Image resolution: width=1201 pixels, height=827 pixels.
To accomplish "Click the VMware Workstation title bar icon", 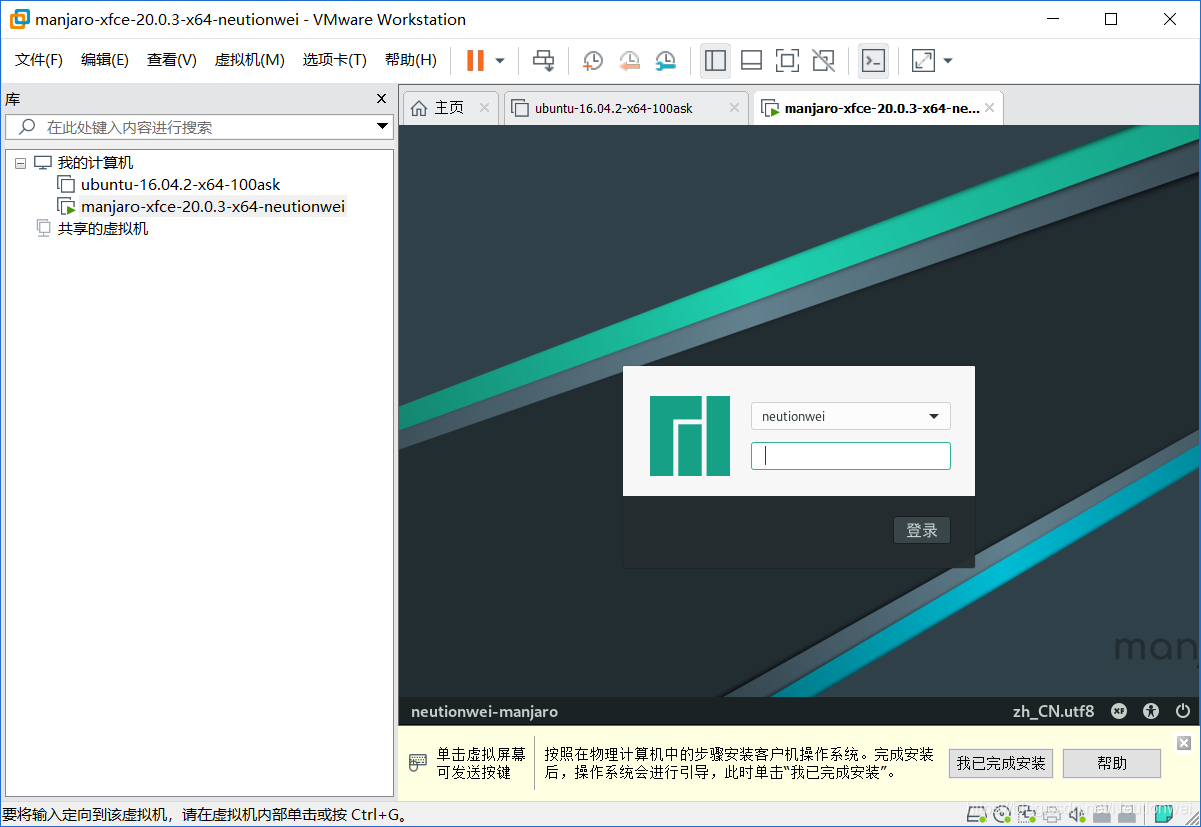I will 19,19.
